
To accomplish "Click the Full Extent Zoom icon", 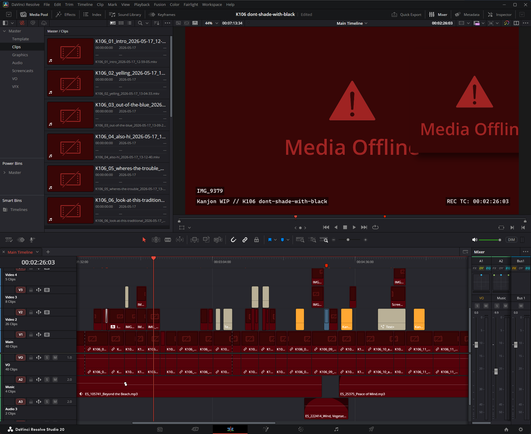I will click(300, 240).
